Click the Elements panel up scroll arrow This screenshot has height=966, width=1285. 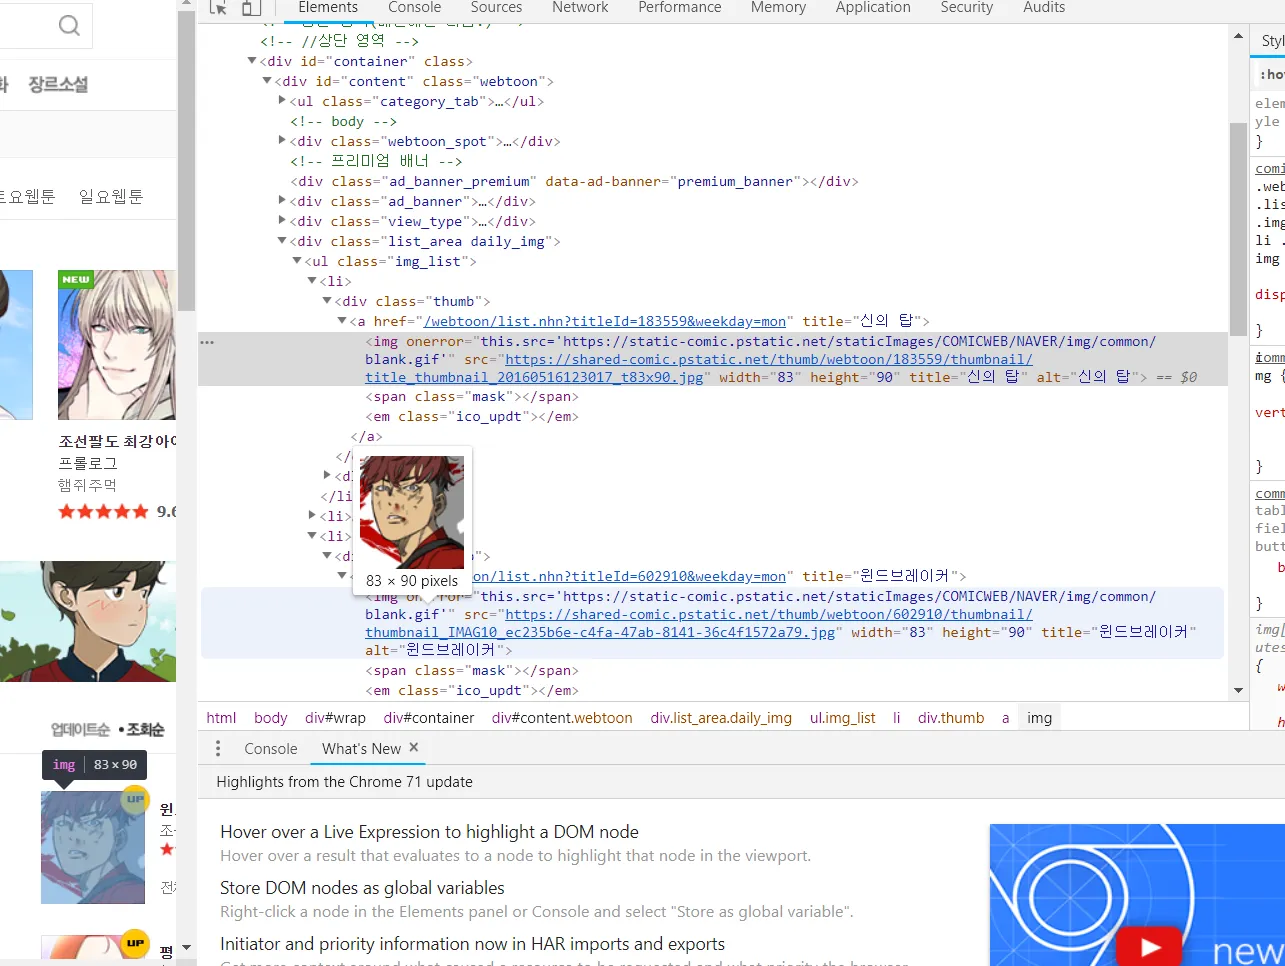(x=1239, y=35)
